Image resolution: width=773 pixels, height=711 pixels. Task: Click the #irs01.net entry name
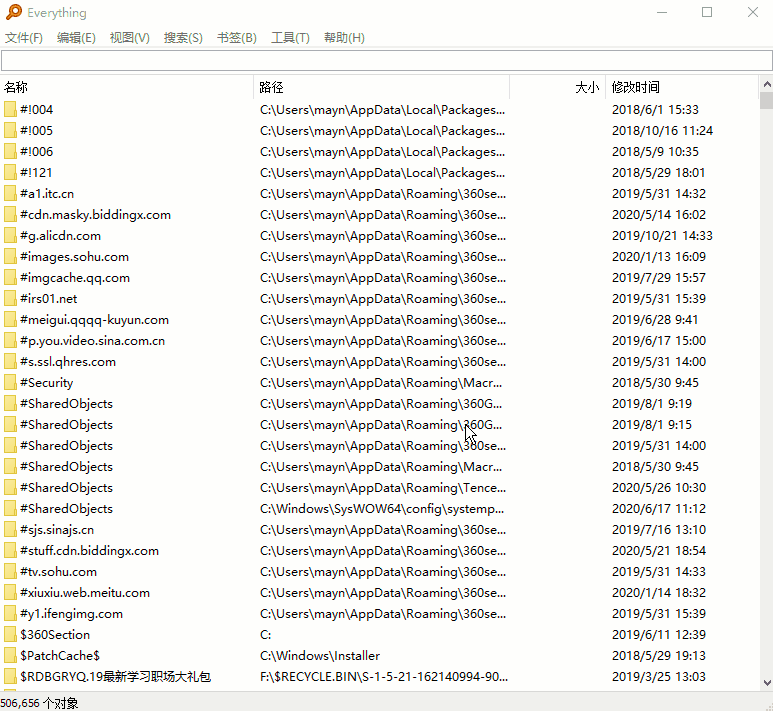(x=48, y=299)
